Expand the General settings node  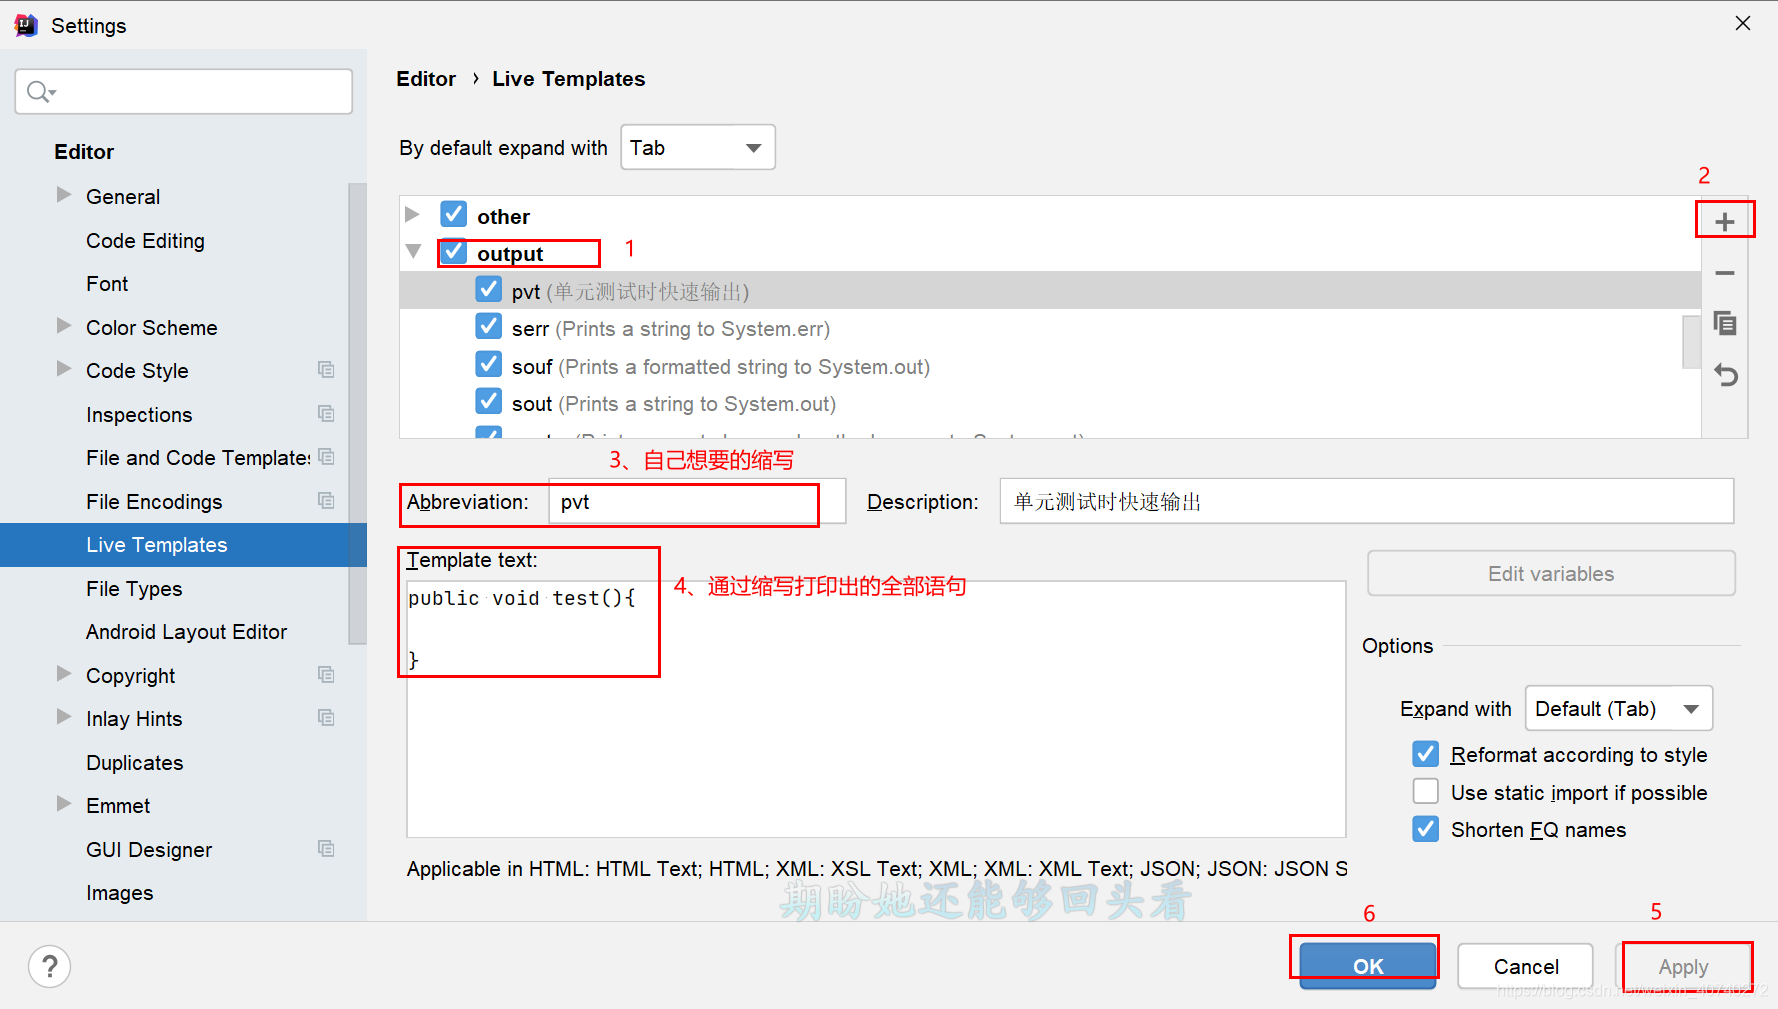click(x=64, y=195)
